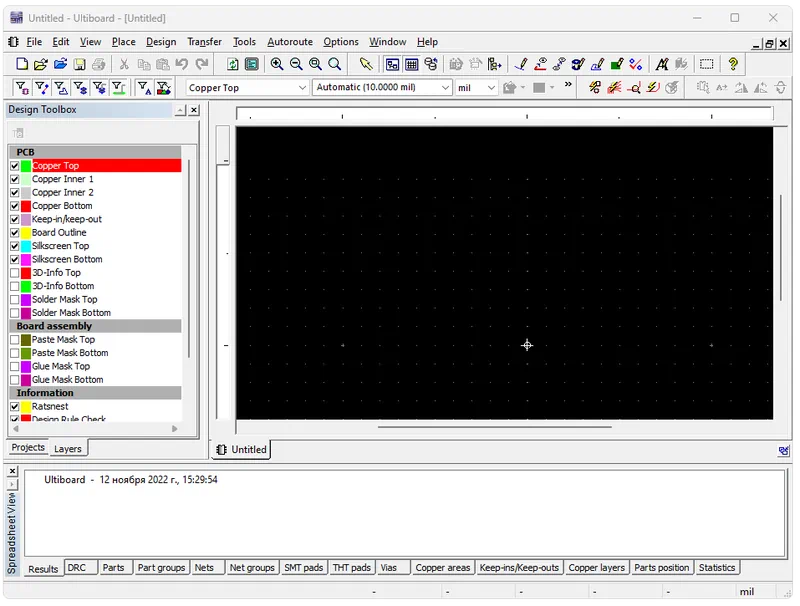Click the layer list right scroll arrow
800x606 pixels.
175,429
